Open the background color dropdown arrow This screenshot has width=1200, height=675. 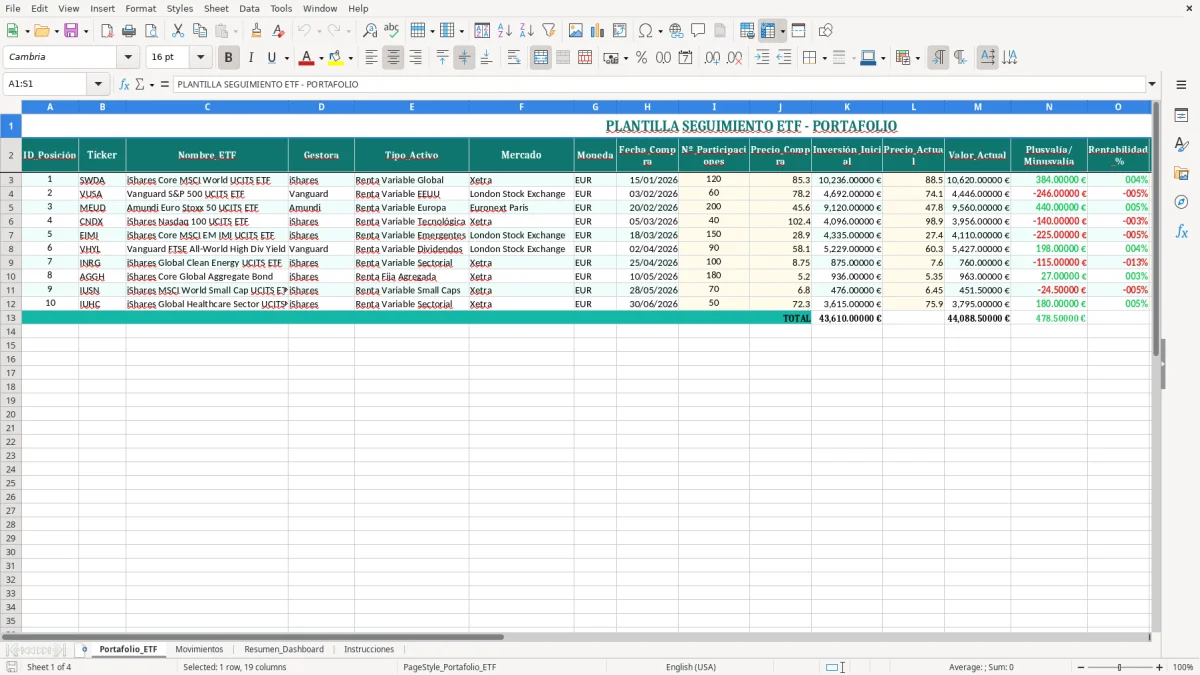[x=350, y=58]
